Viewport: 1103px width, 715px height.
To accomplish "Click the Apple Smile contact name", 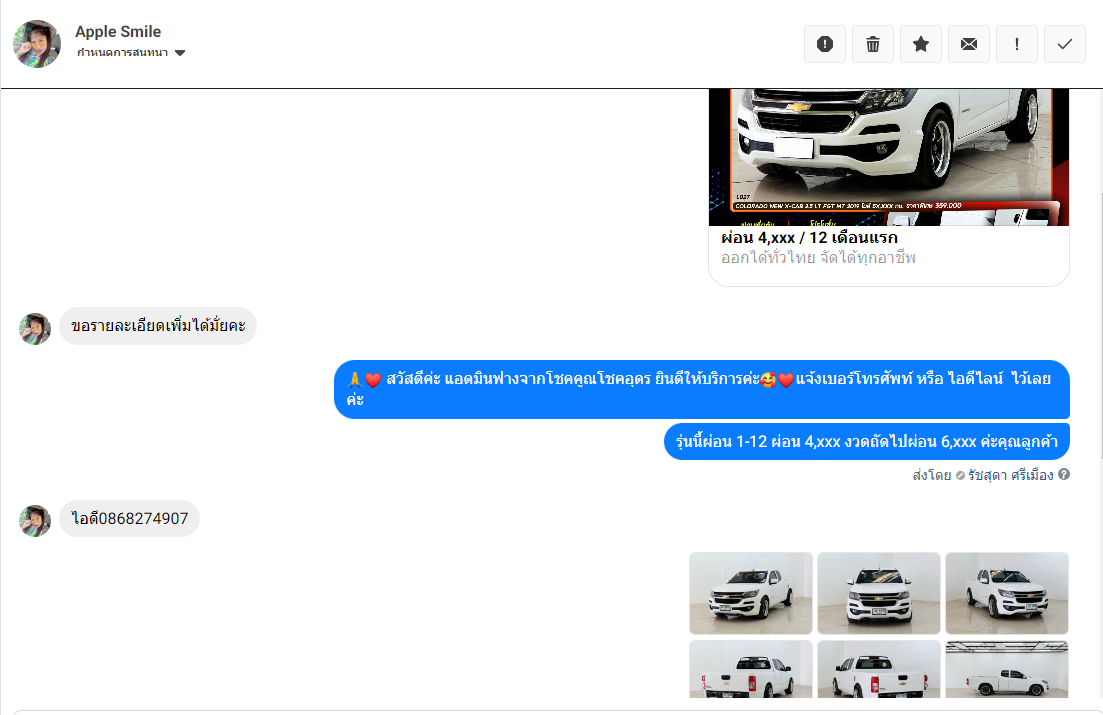I will pyautogui.click(x=118, y=32).
